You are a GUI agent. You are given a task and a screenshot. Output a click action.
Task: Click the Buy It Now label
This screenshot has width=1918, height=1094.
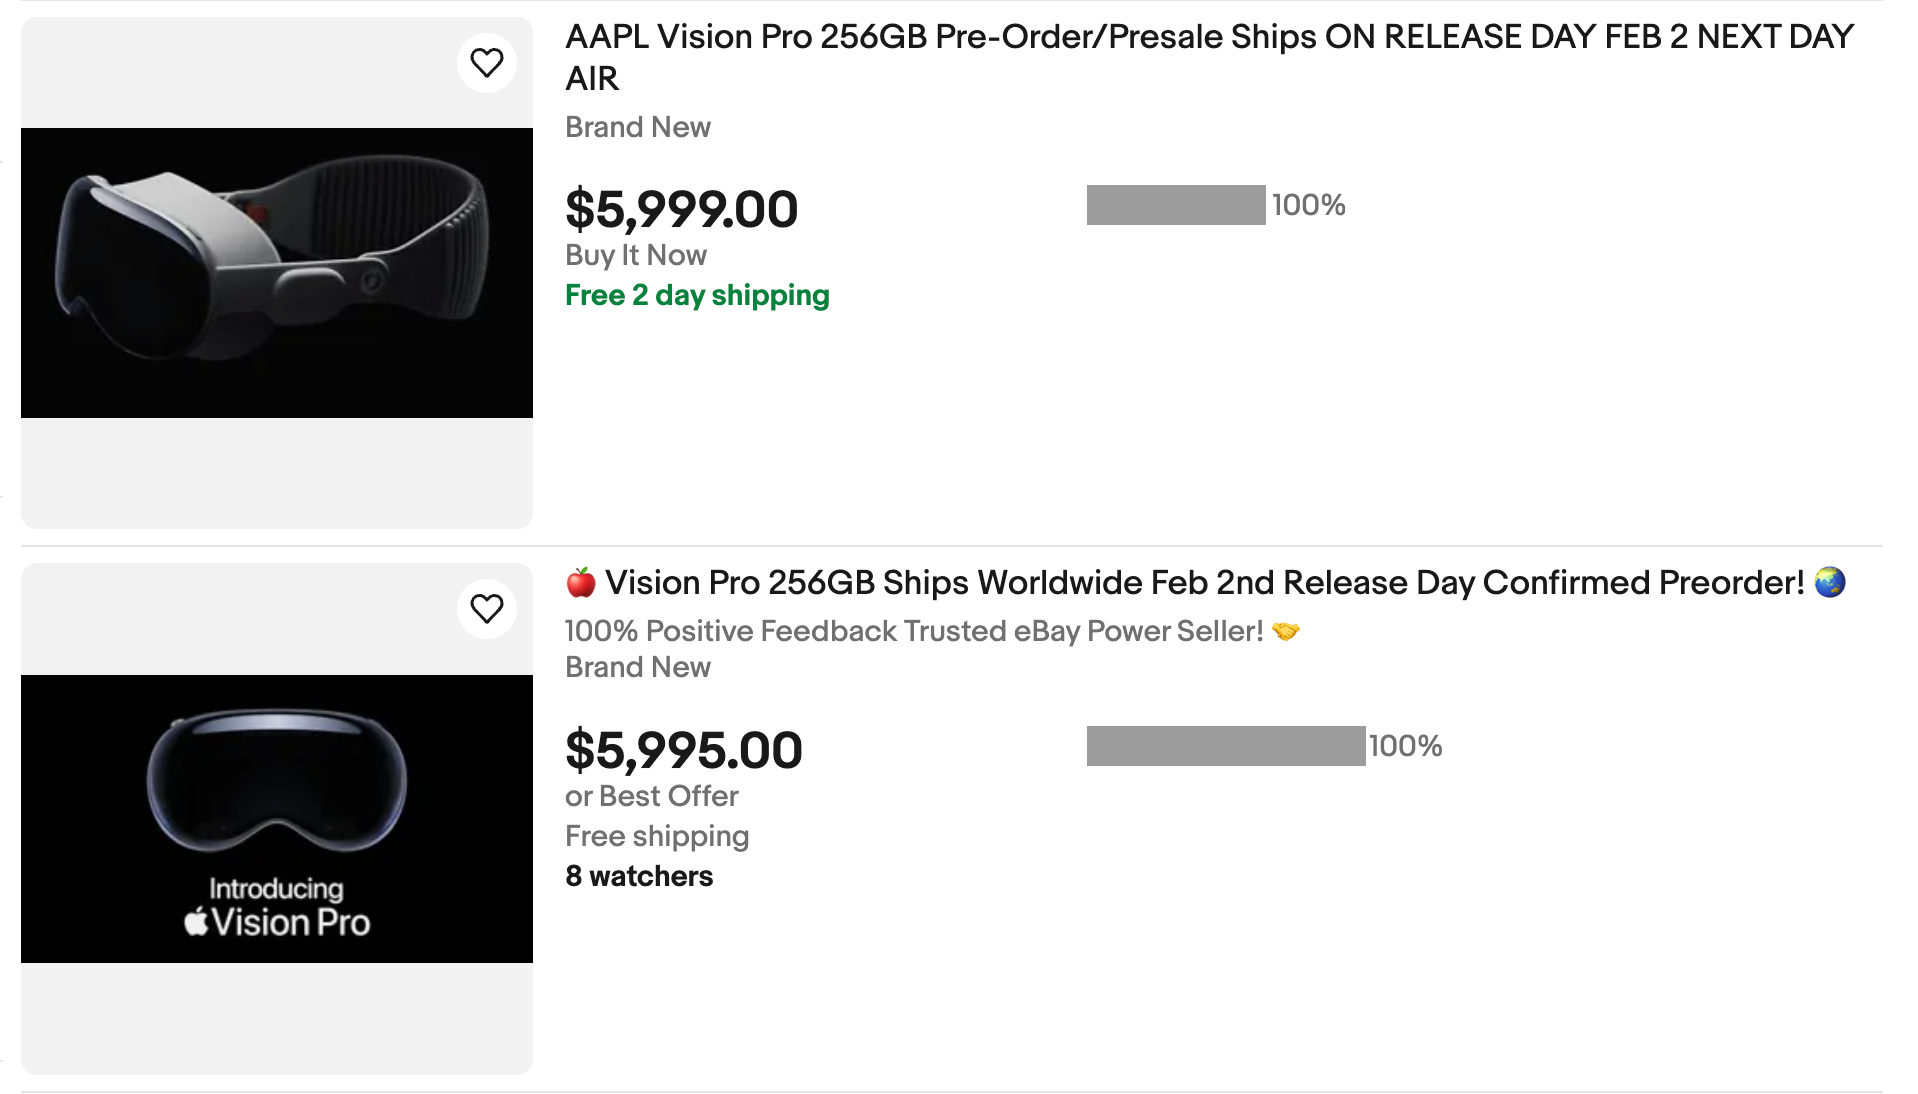[x=634, y=255]
